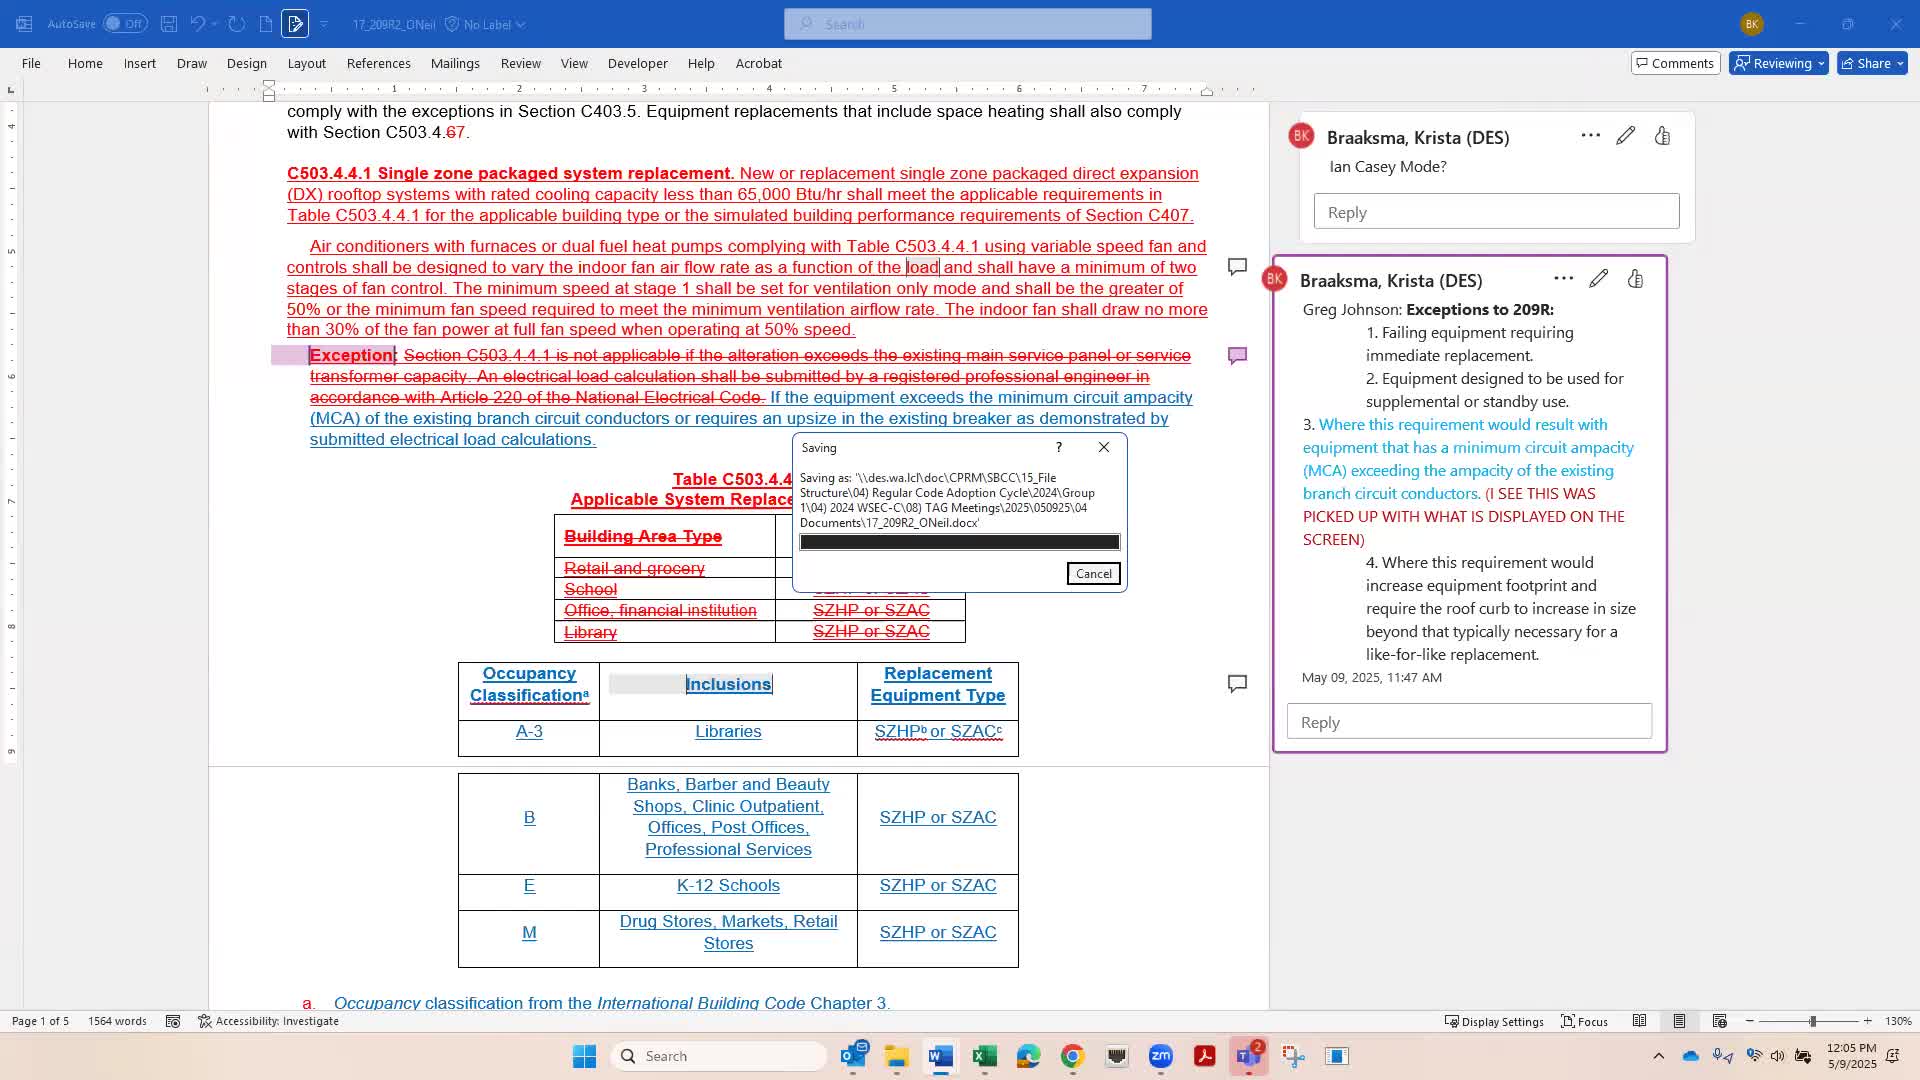Open more options for Ian Casey comment
Screen dimensions: 1920x1080
1590,136
